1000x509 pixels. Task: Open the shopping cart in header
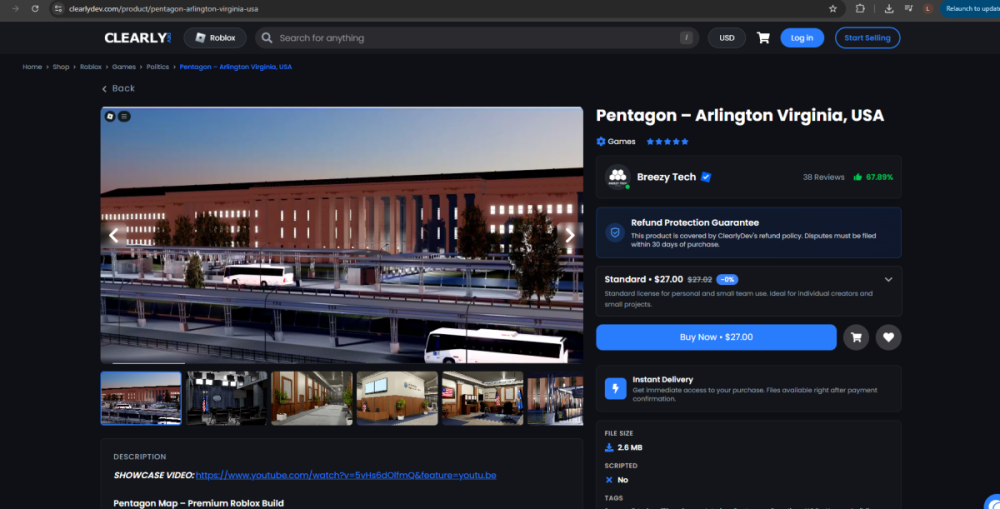(x=763, y=38)
